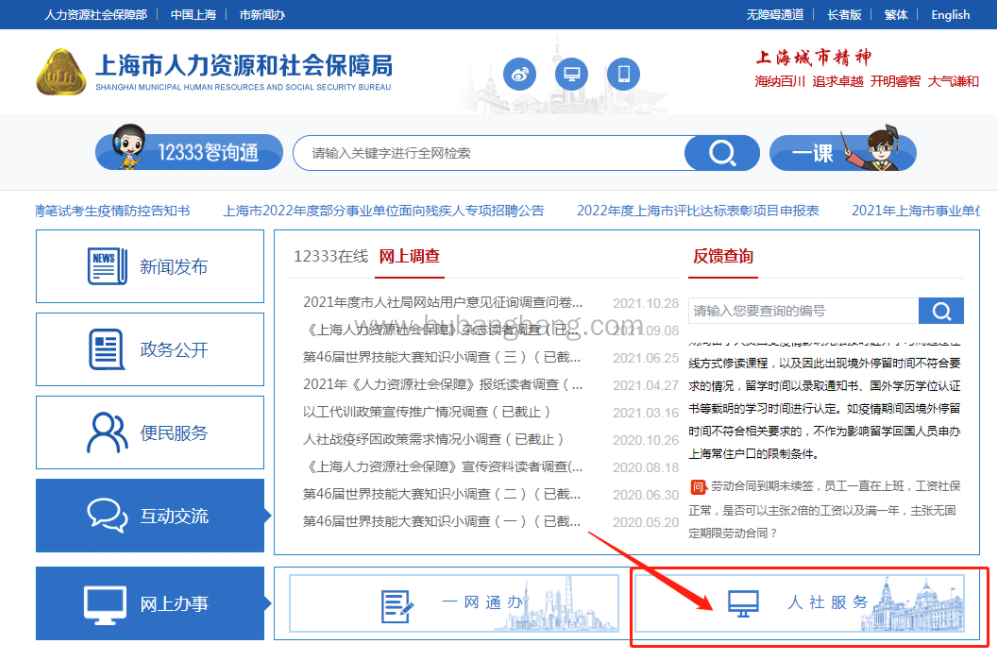This screenshot has width=997, height=656.
Task: Open 网上办事 sidebar item
Action: (x=150, y=603)
